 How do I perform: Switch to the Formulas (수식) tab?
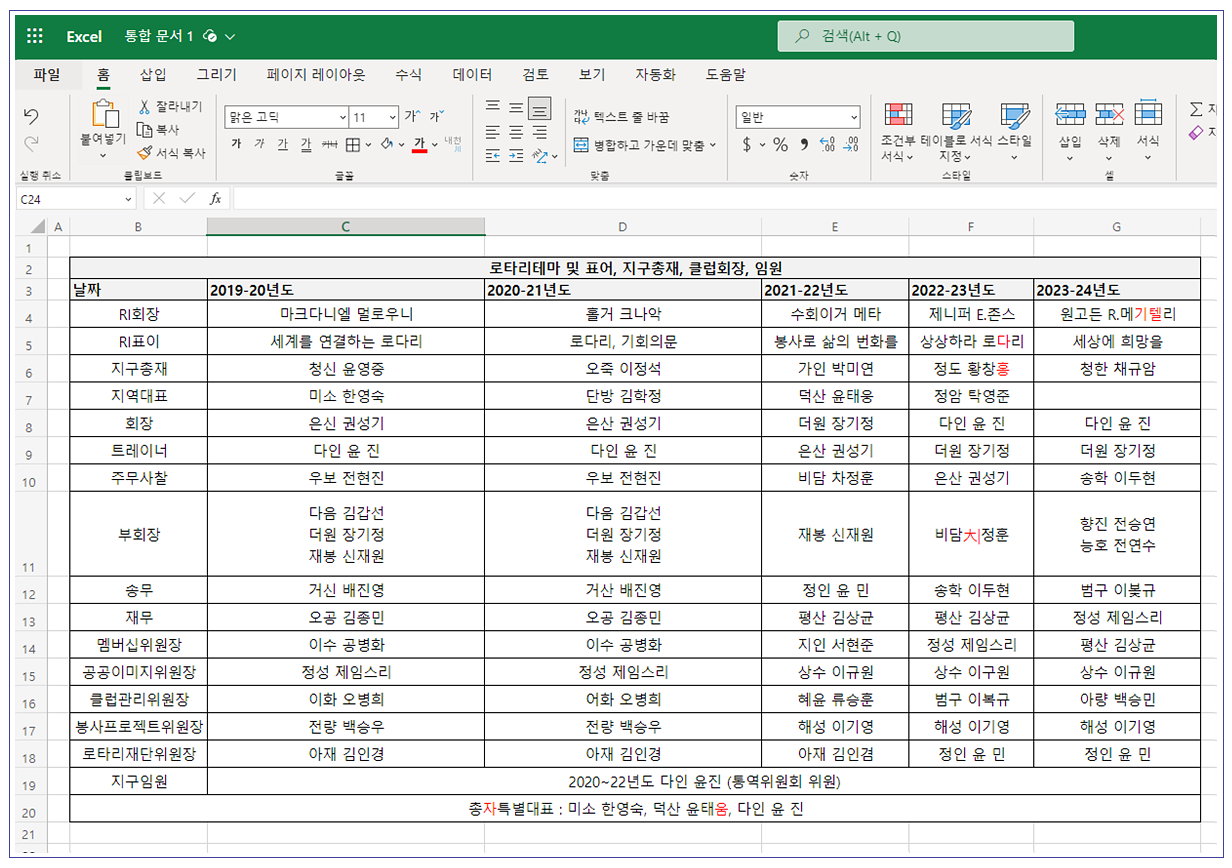pos(408,74)
